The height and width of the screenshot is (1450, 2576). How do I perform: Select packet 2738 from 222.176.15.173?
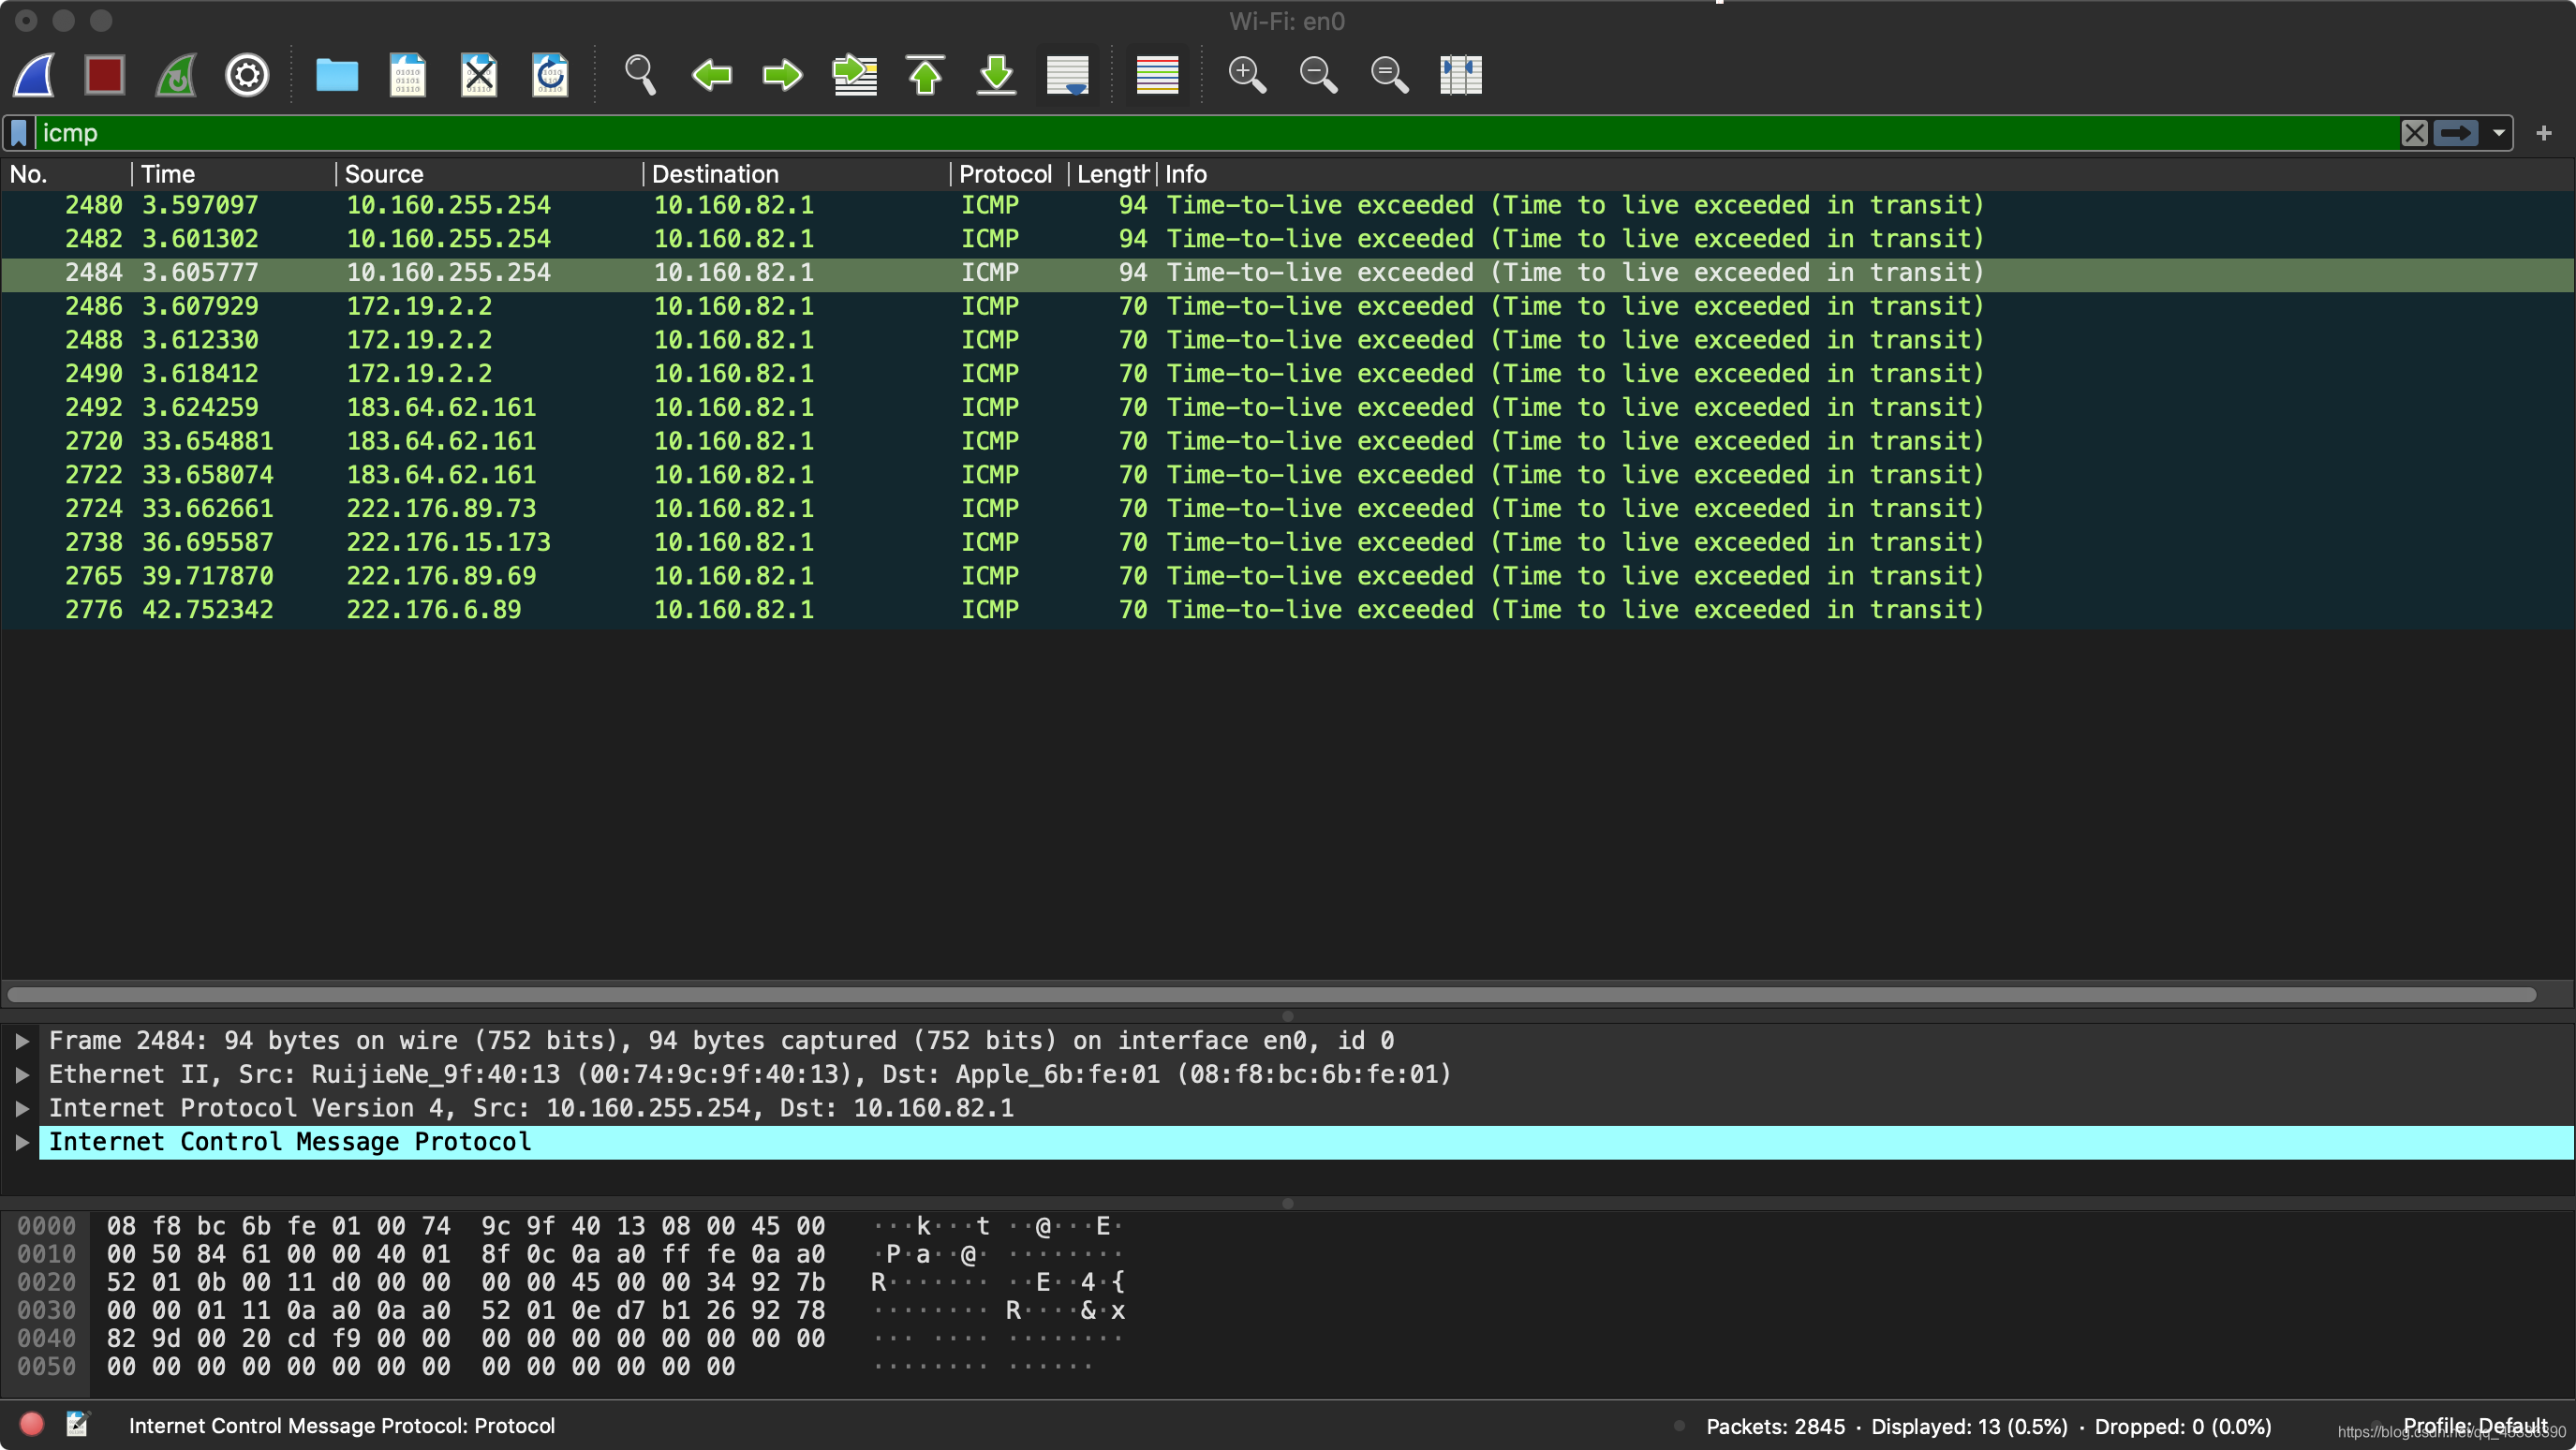tap(1288, 542)
